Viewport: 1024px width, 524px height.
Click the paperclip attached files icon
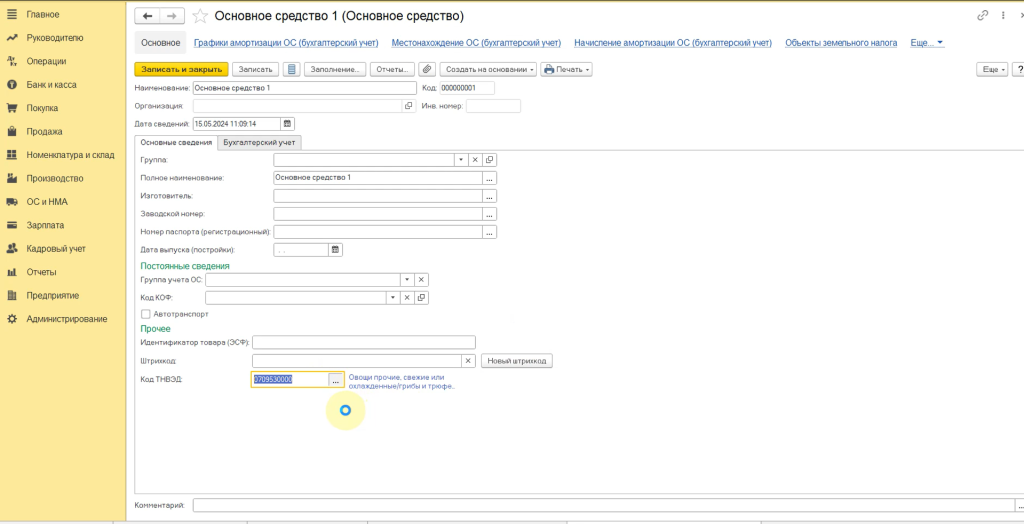[427, 69]
